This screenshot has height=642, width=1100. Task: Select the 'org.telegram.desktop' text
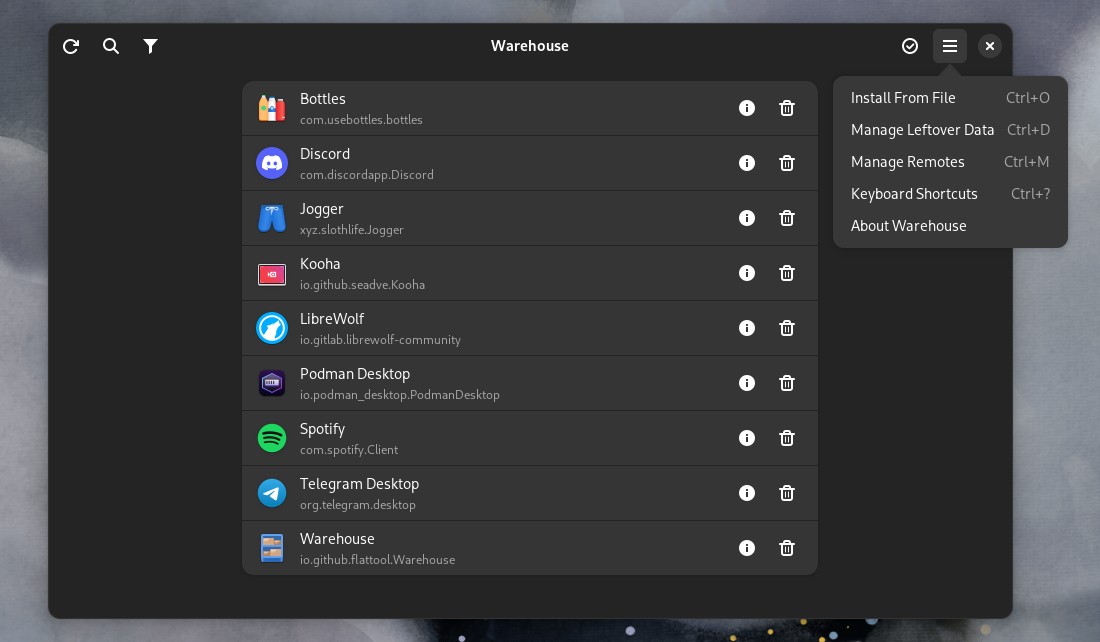point(358,505)
